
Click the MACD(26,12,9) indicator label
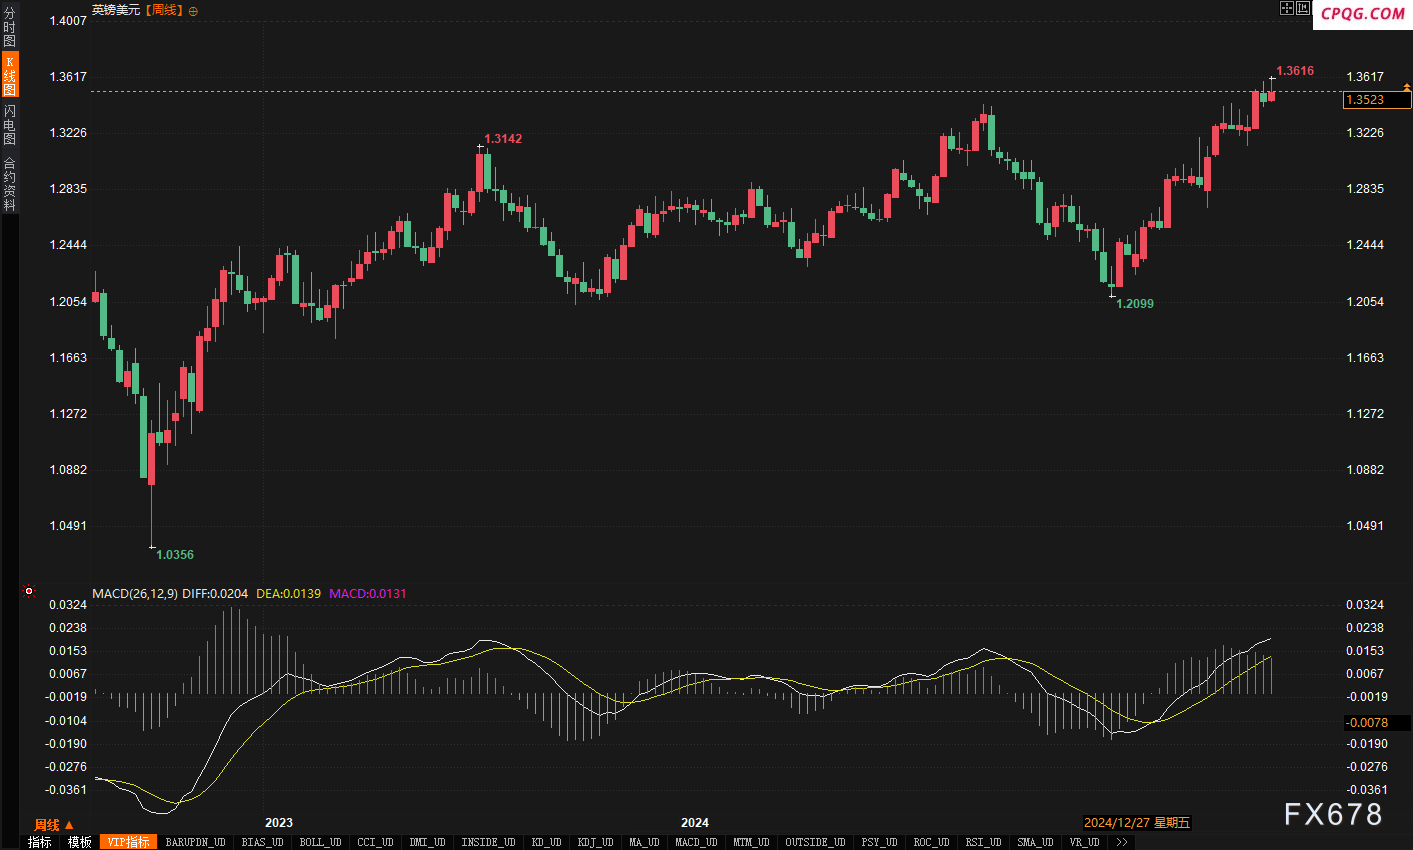point(135,594)
